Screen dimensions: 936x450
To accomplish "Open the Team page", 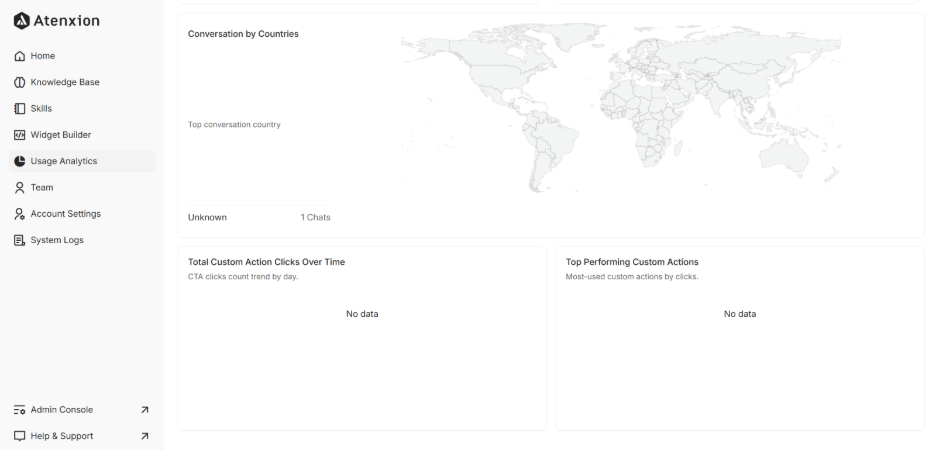I will [x=82, y=187].
